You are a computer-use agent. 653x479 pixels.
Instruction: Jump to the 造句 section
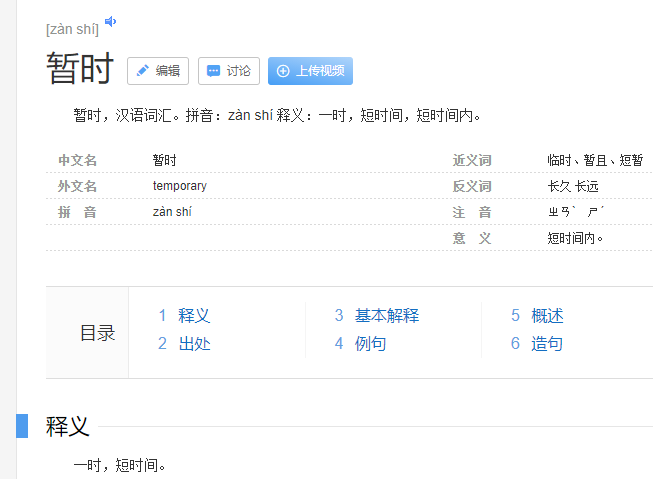547,344
